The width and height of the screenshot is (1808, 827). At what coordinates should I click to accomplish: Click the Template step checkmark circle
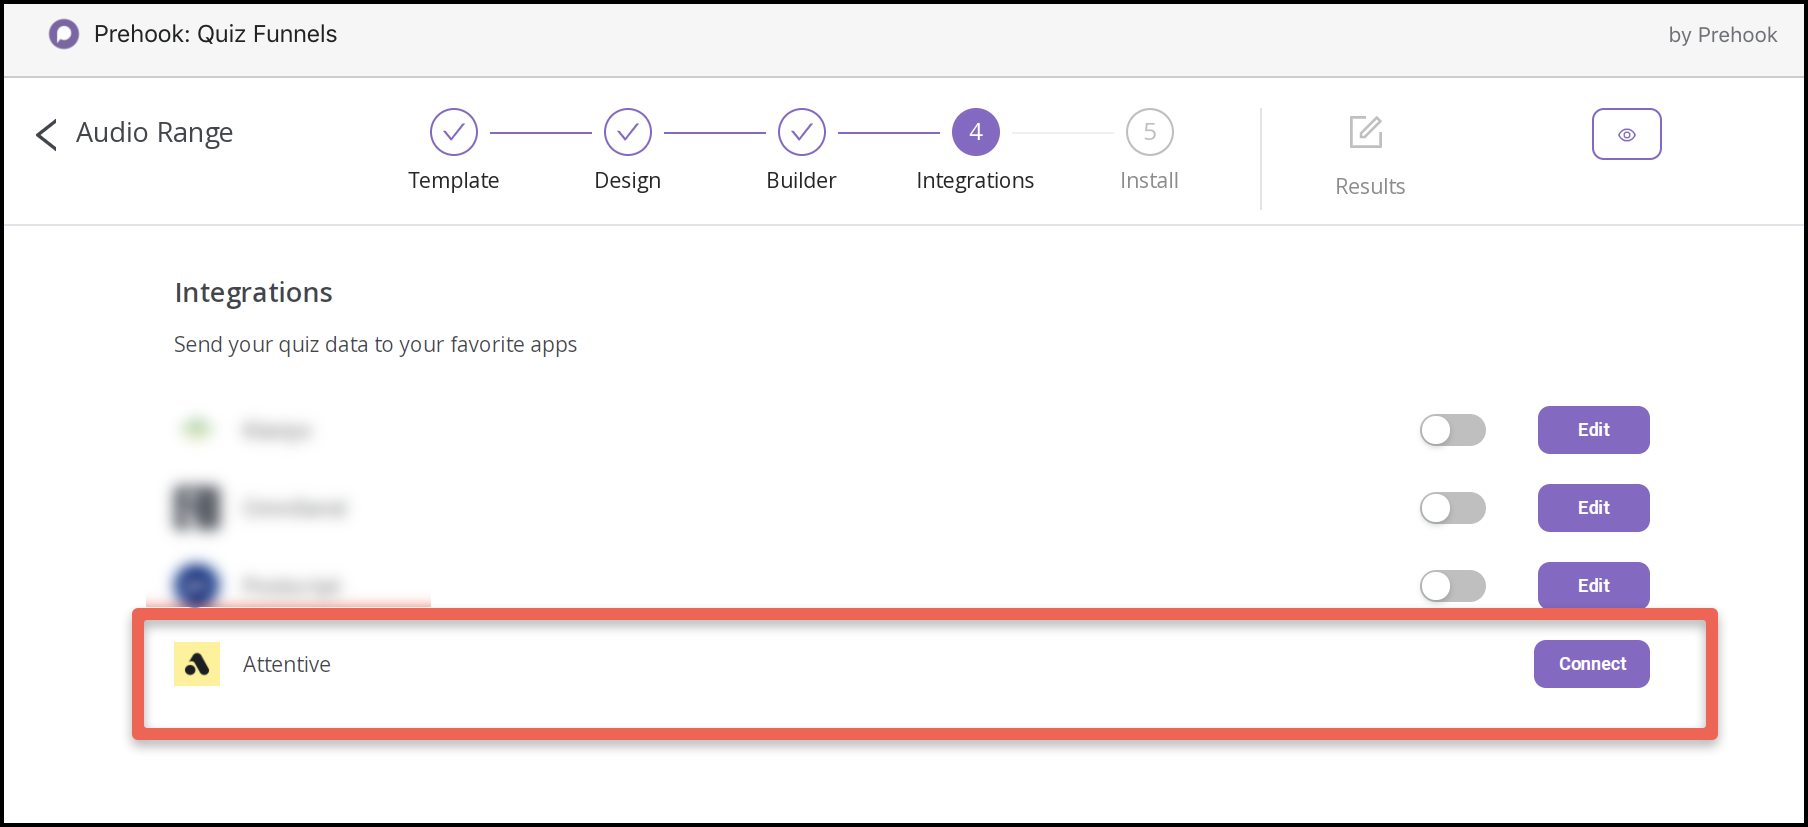click(454, 132)
